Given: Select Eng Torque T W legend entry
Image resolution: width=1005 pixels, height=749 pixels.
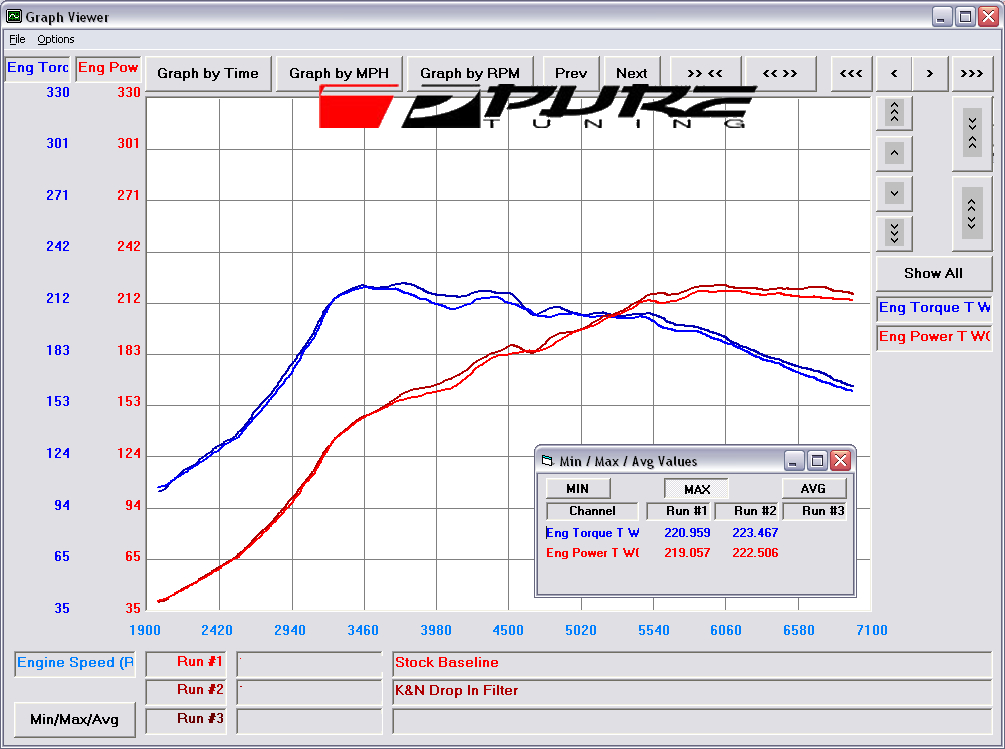Looking at the screenshot, I should click(934, 308).
